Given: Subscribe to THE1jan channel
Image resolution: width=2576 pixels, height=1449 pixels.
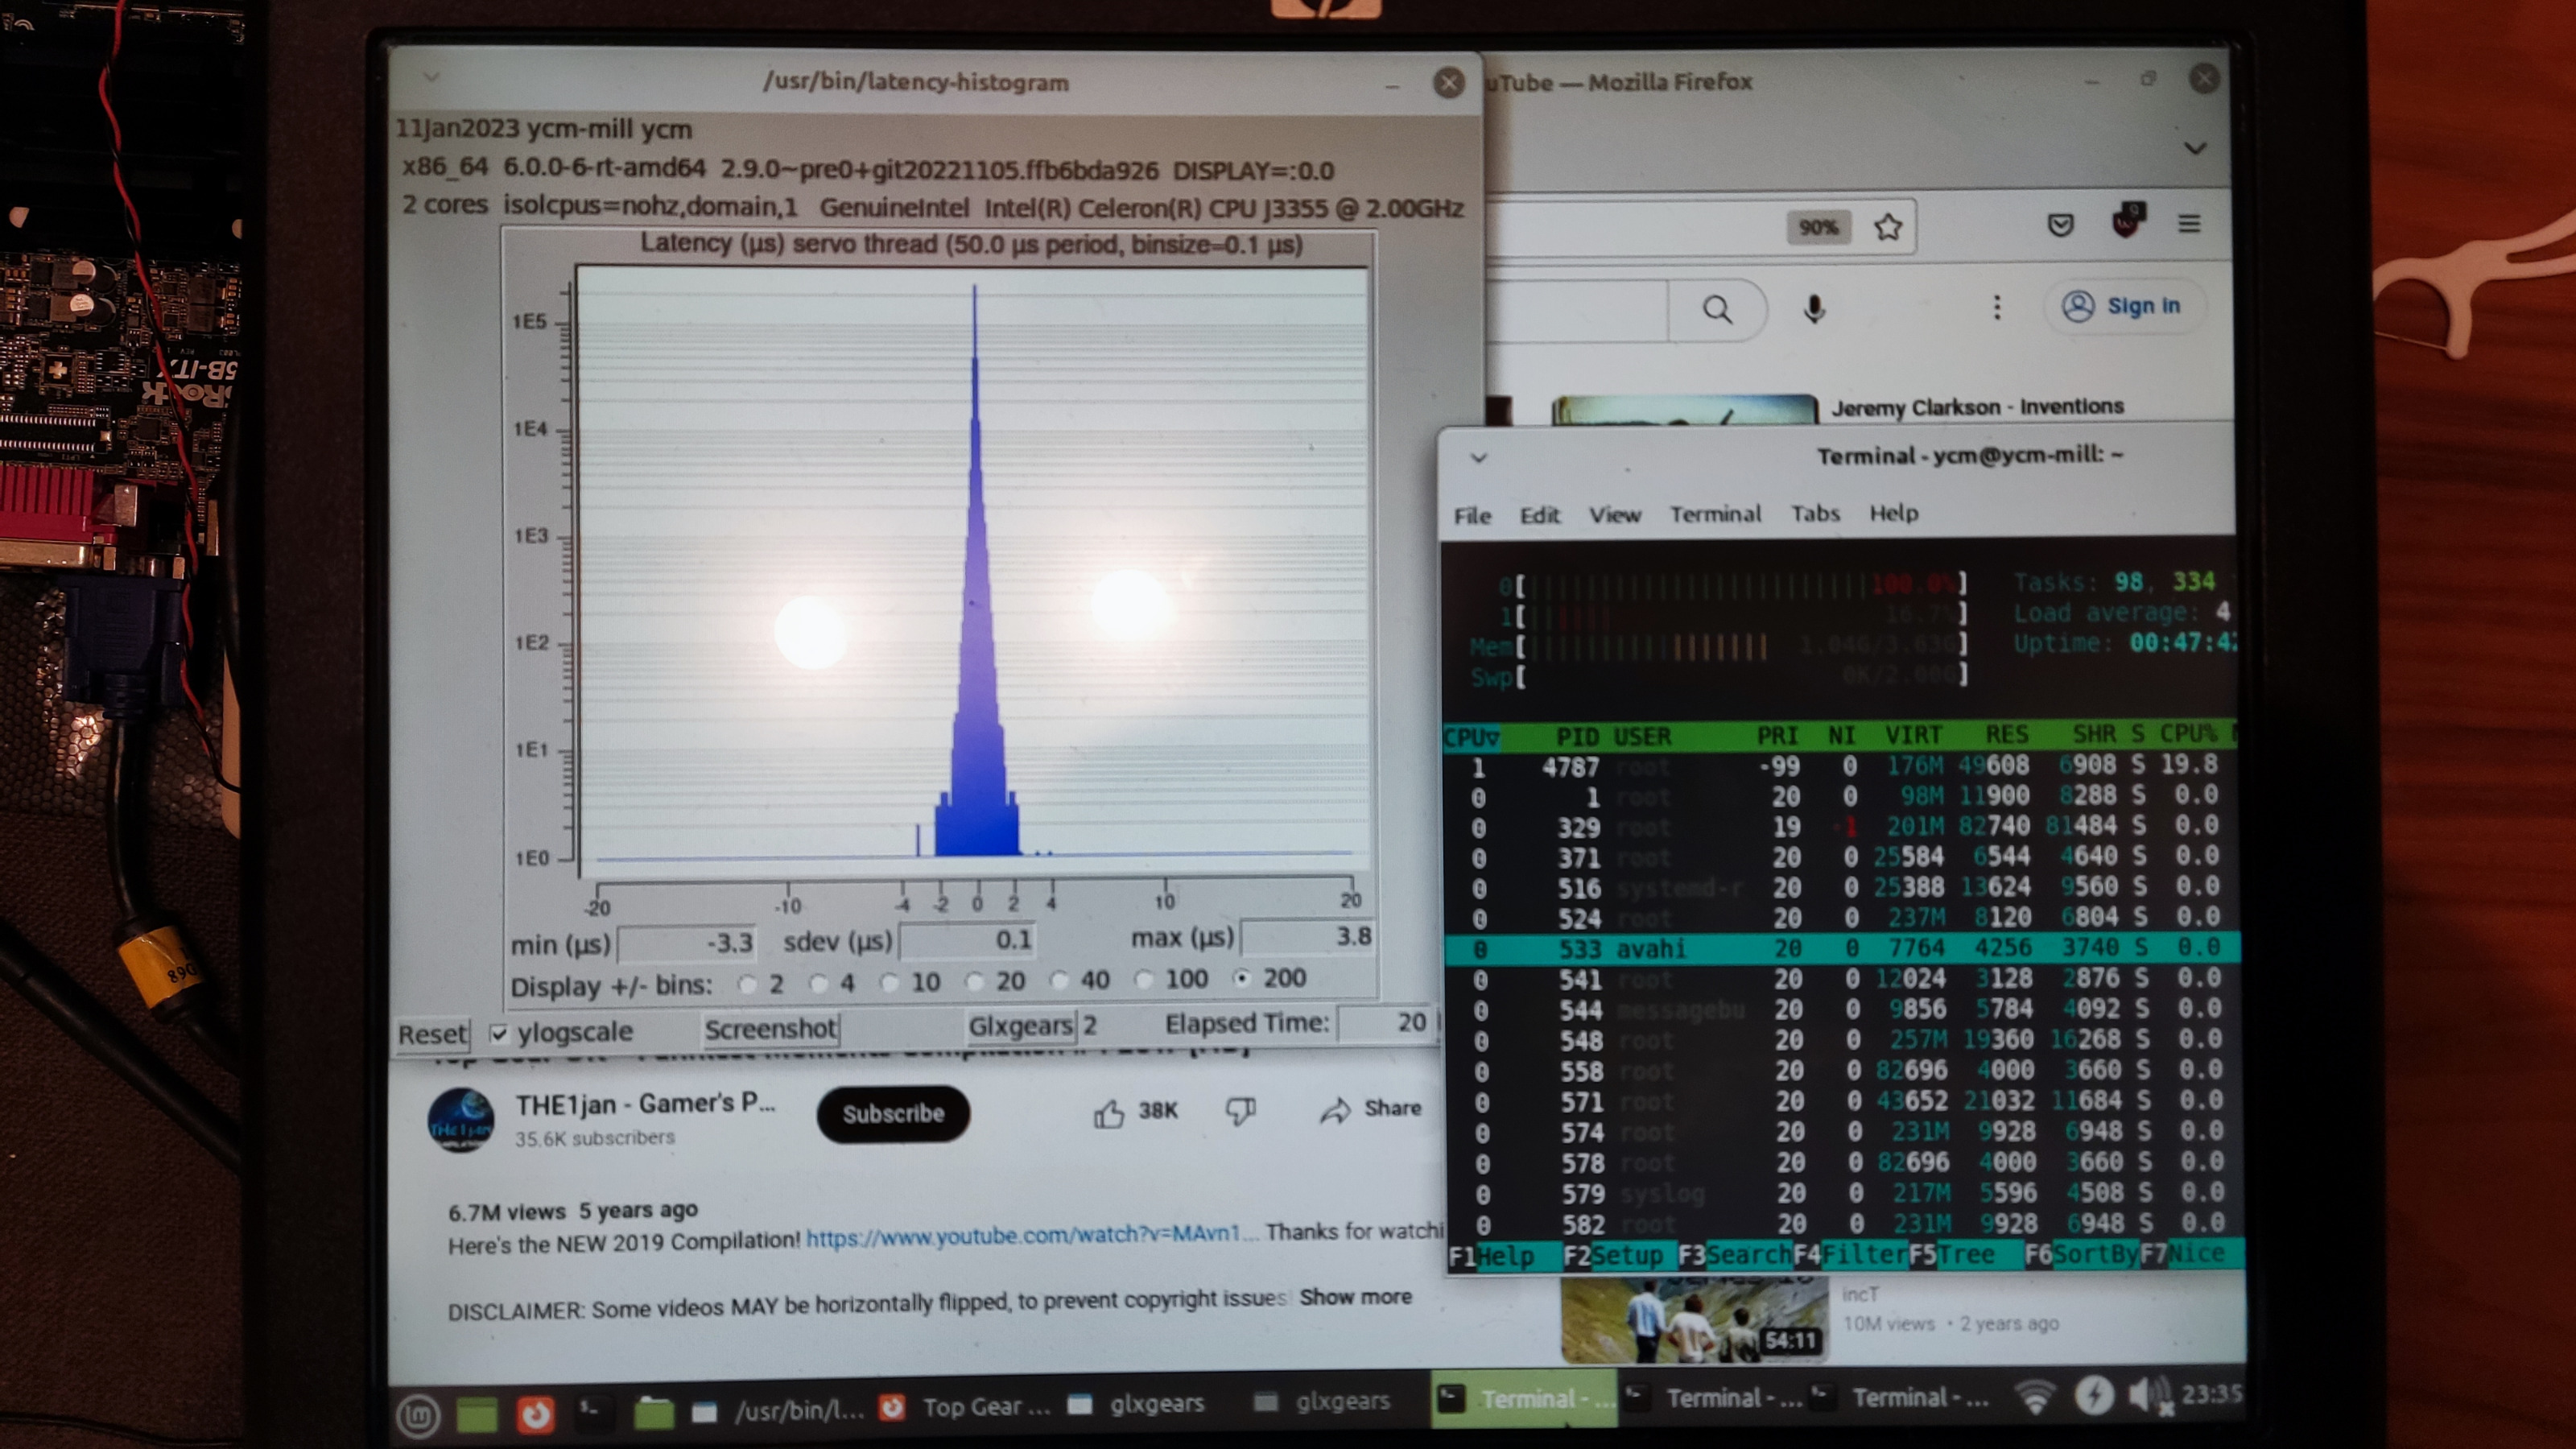Looking at the screenshot, I should coord(893,1114).
